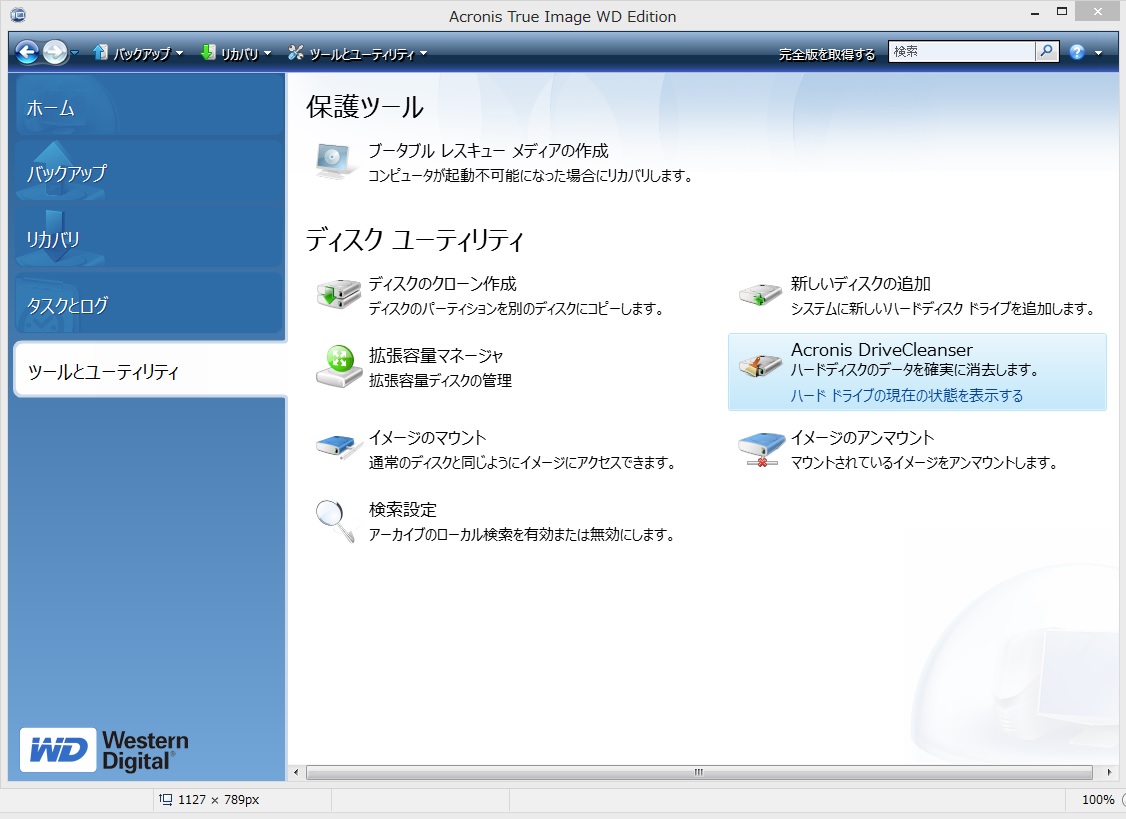Image resolution: width=1126 pixels, height=819 pixels.
Task: Click the 完全版を取得する link
Action: point(827,54)
